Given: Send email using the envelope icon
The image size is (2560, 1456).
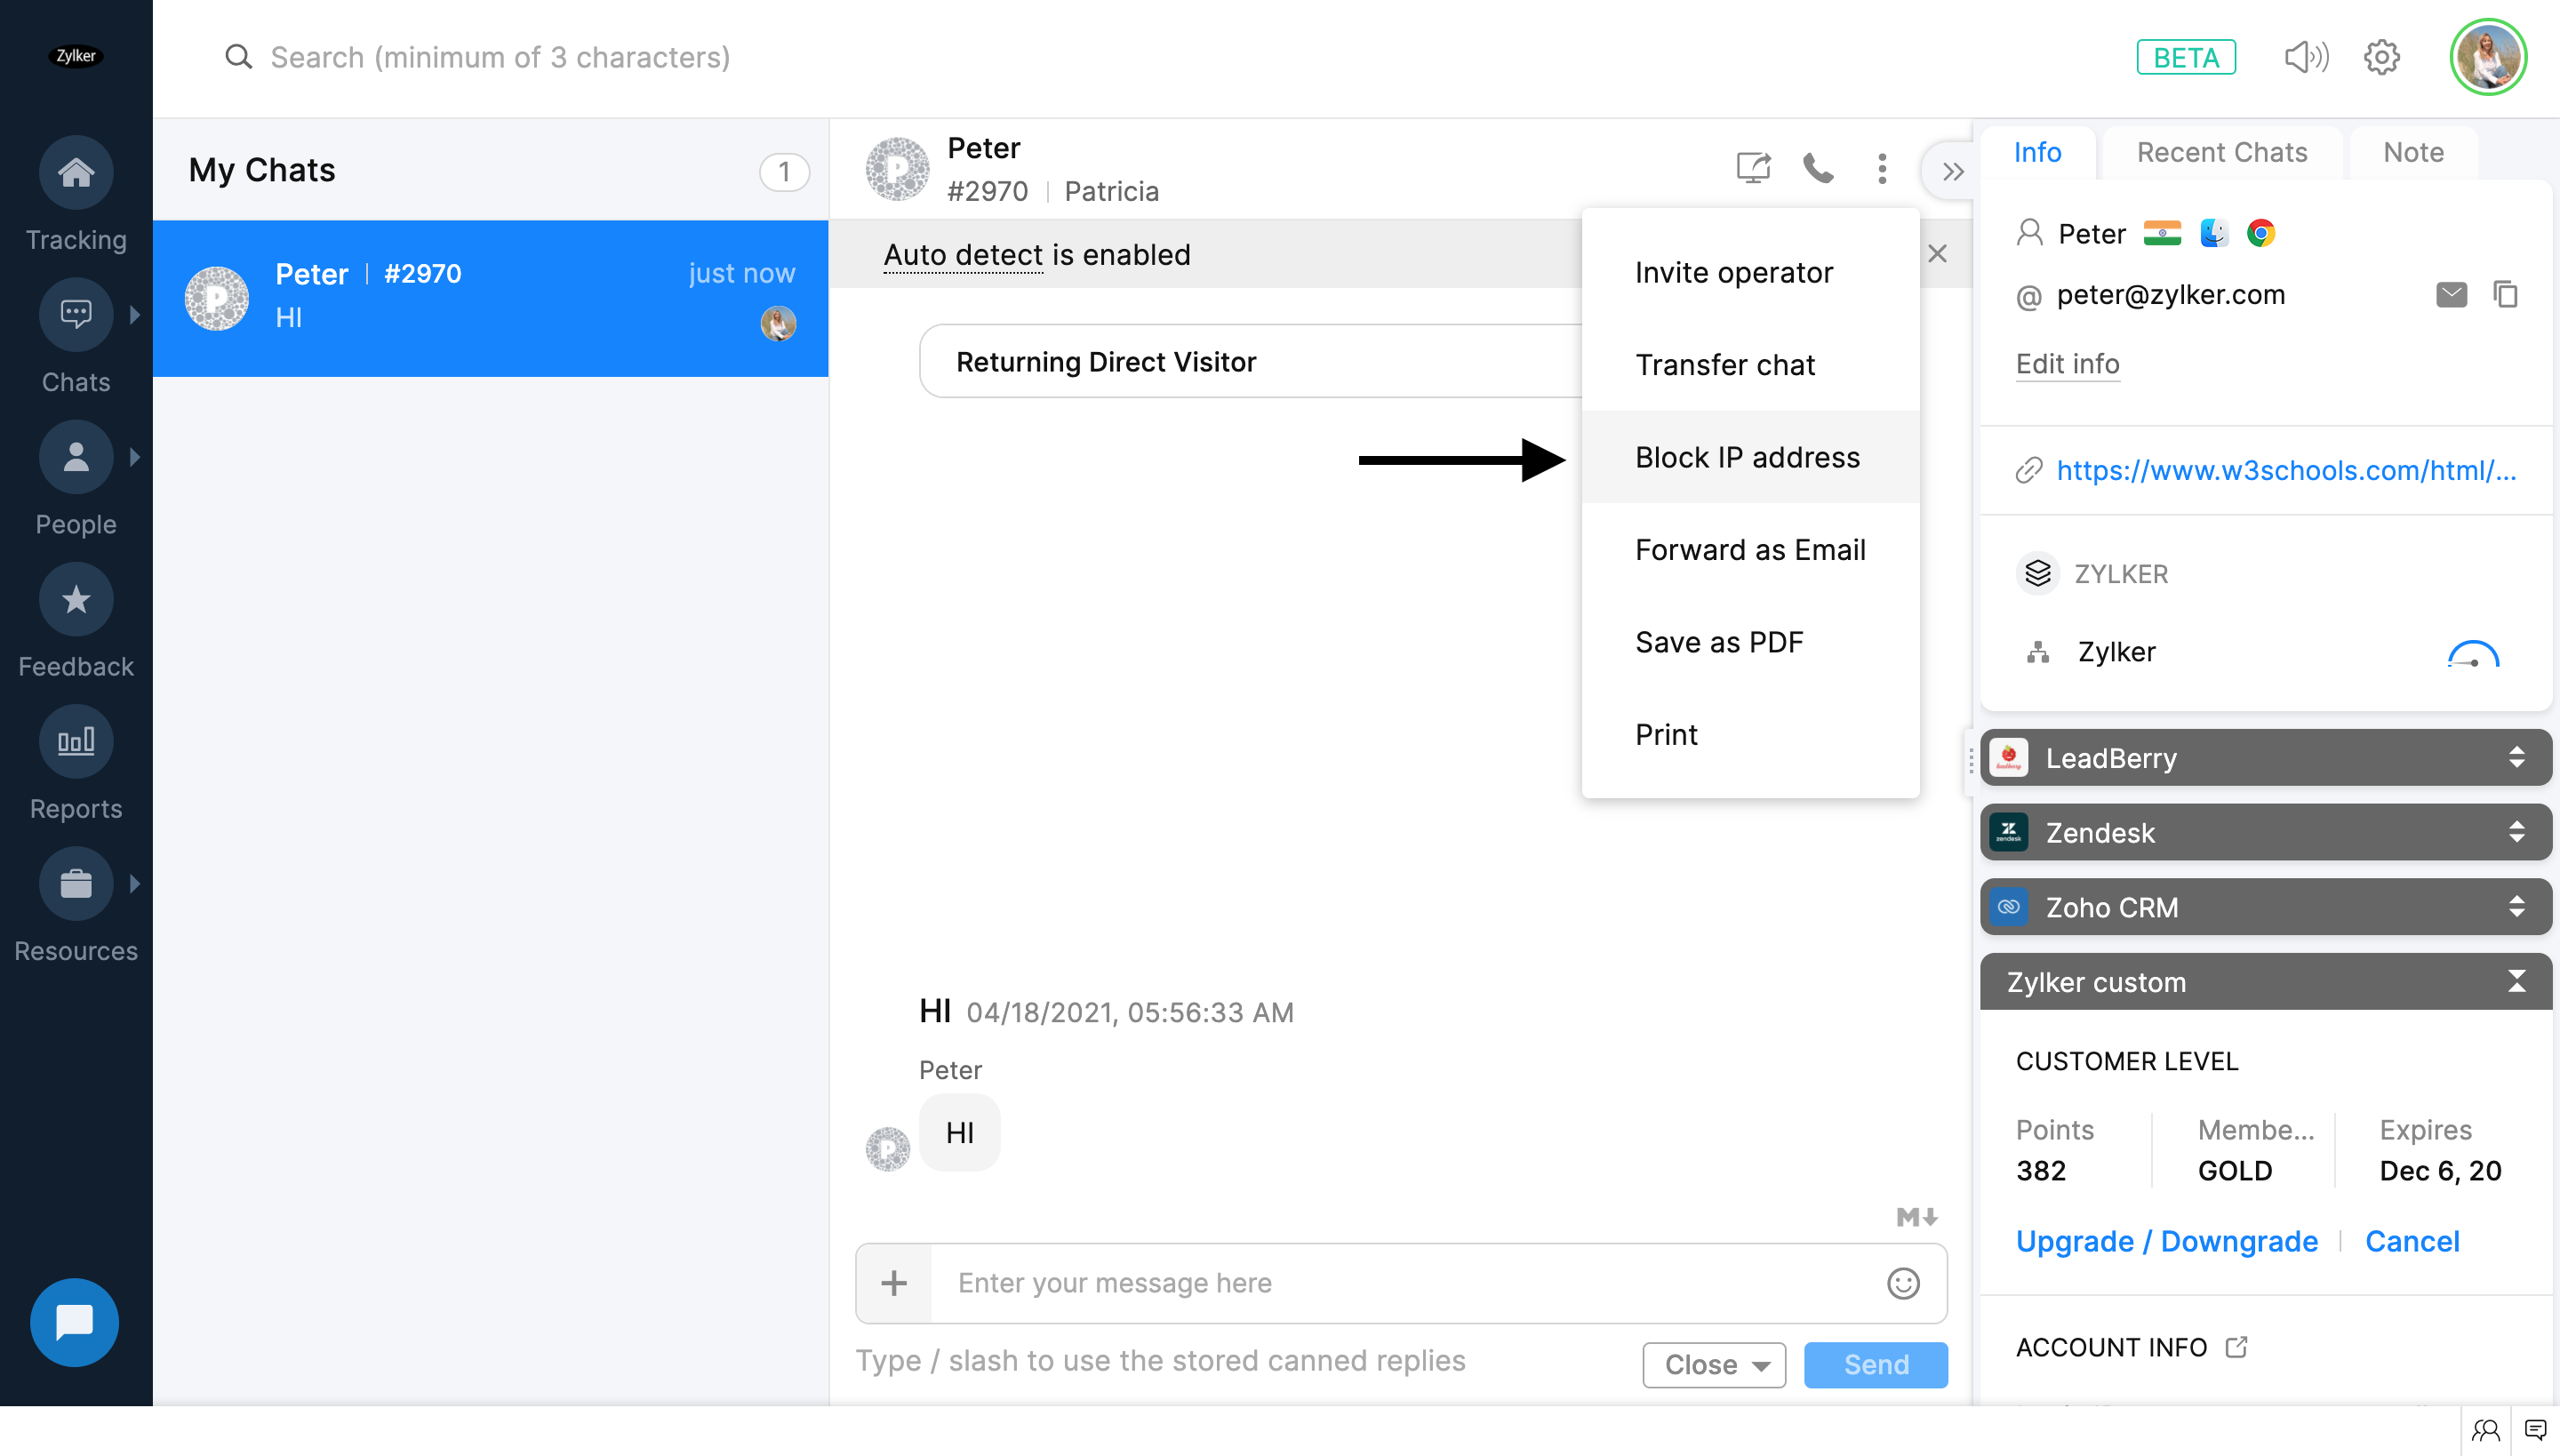Looking at the screenshot, I should (2451, 295).
